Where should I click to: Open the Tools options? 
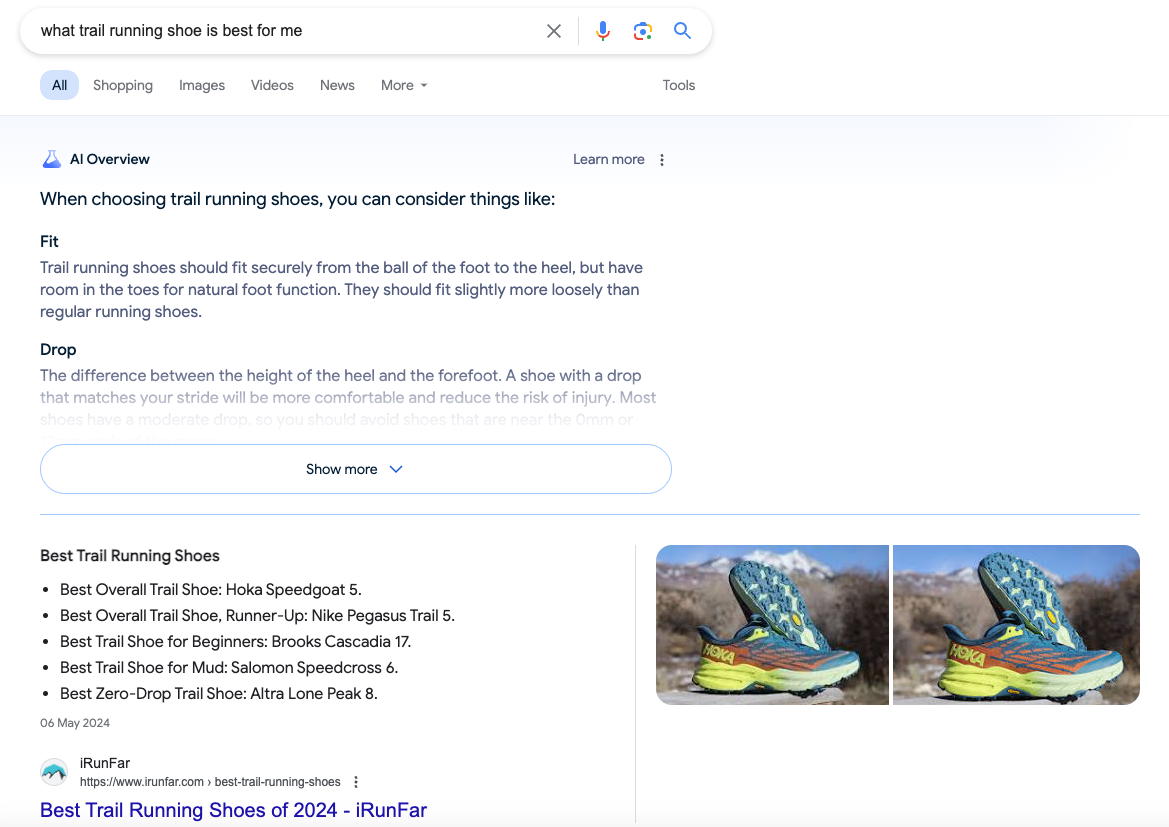click(x=678, y=85)
